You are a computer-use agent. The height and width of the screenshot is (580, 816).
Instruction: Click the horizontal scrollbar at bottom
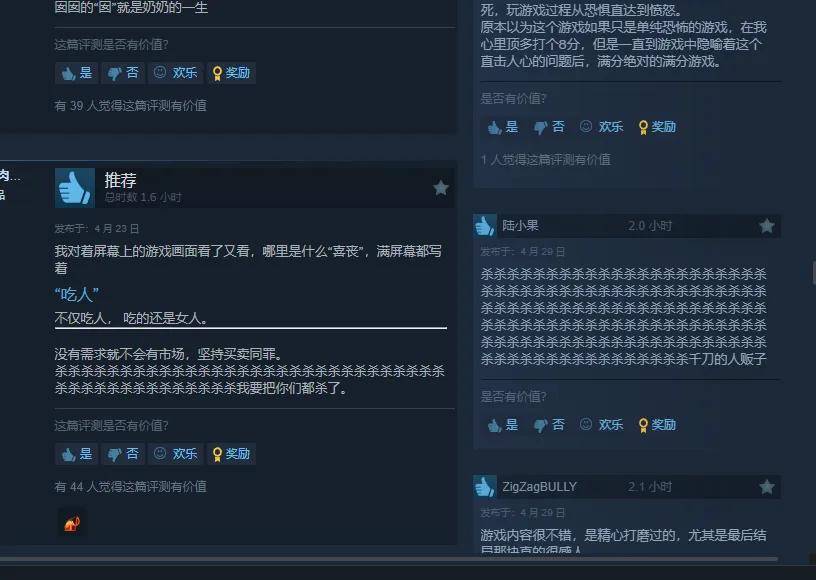coord(389,559)
